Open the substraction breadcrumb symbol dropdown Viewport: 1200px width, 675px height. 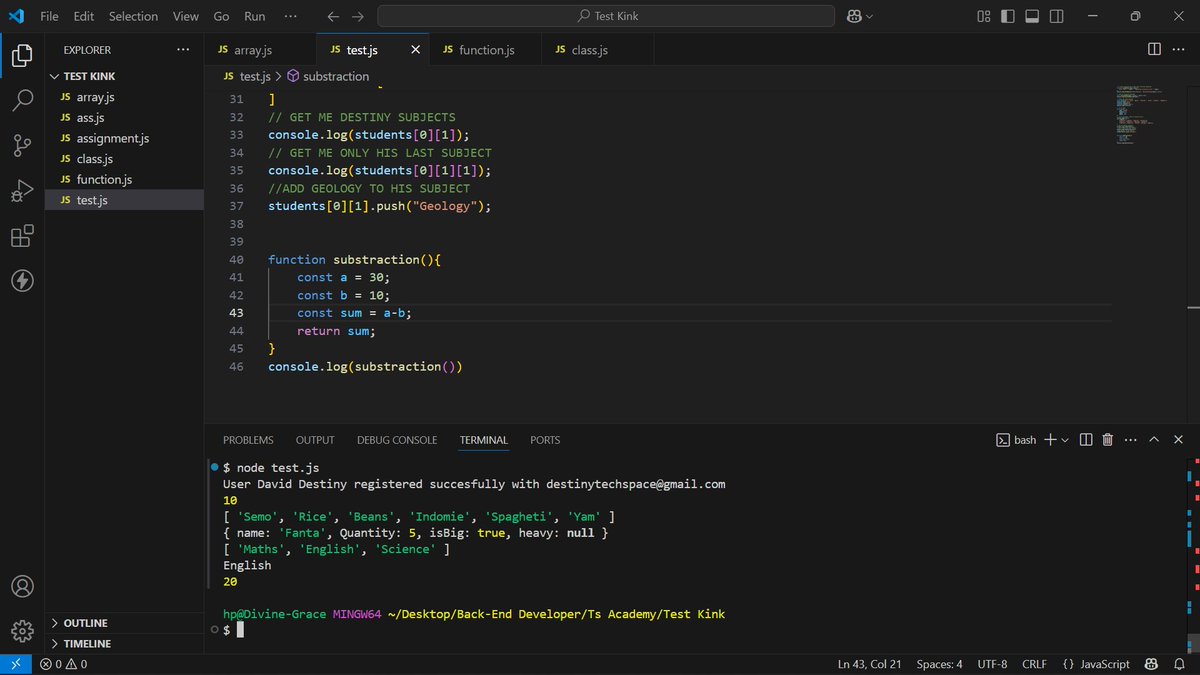tap(328, 76)
